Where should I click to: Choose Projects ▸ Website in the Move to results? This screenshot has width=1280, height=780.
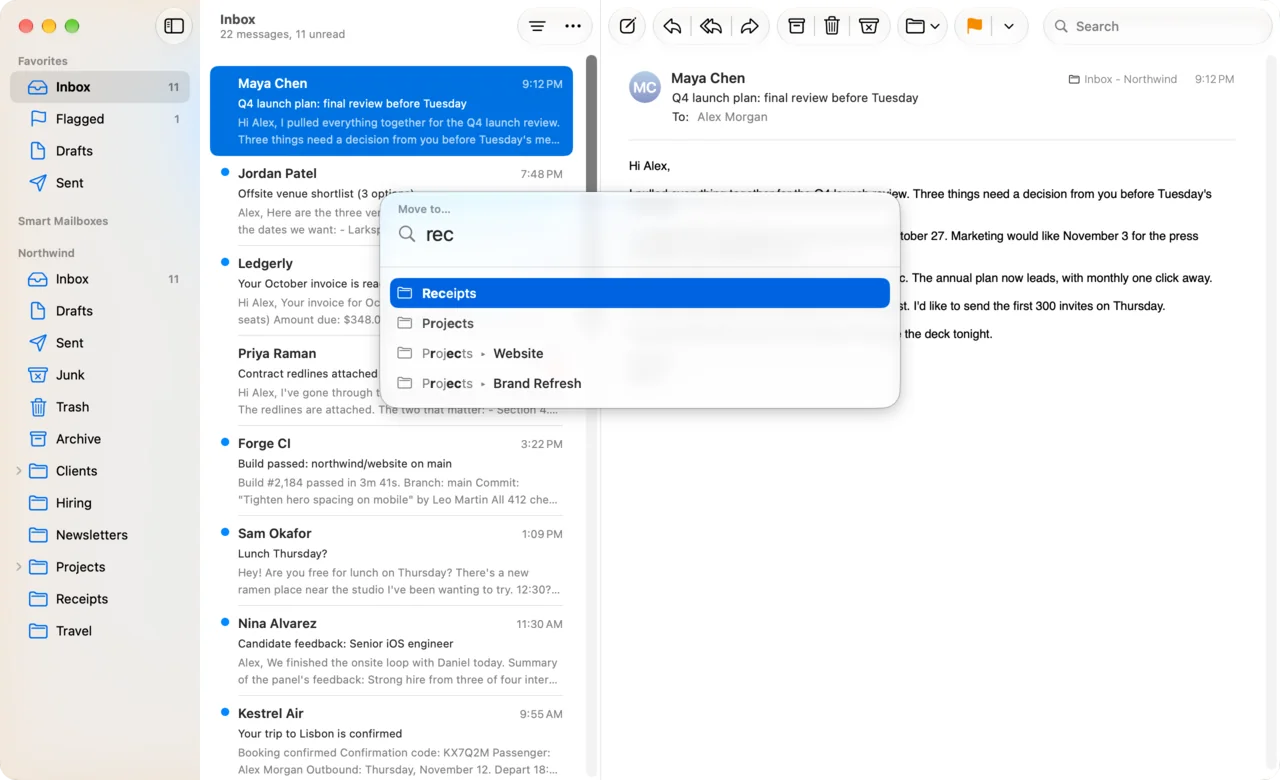point(640,353)
